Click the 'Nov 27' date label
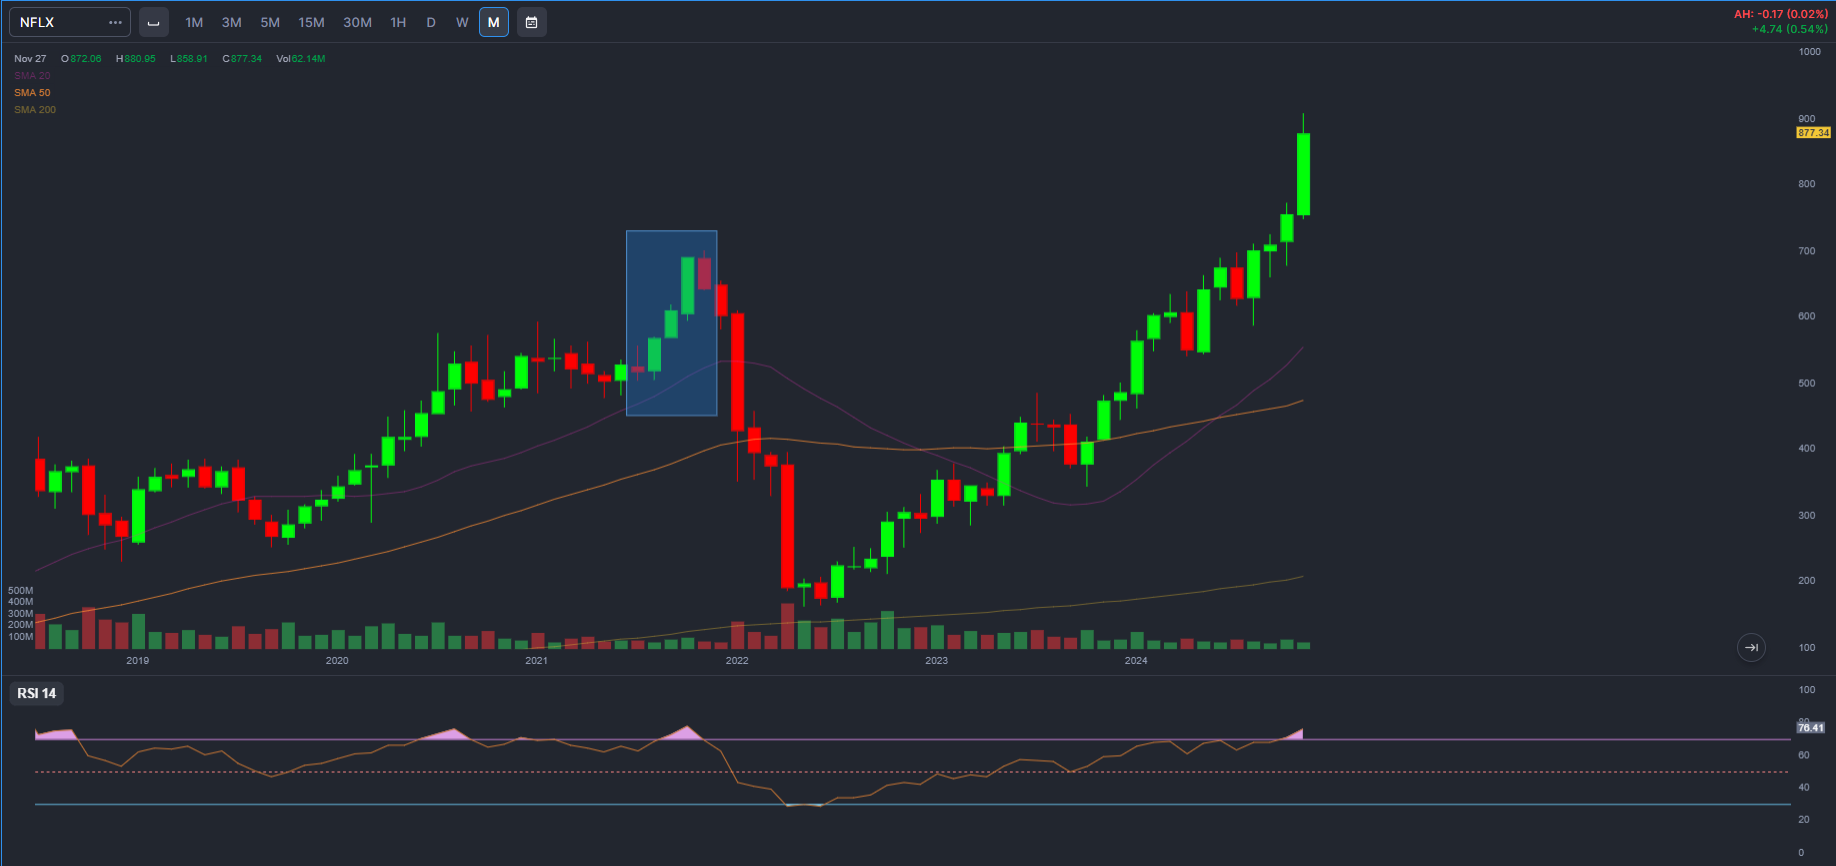1836x866 pixels. pyautogui.click(x=30, y=59)
